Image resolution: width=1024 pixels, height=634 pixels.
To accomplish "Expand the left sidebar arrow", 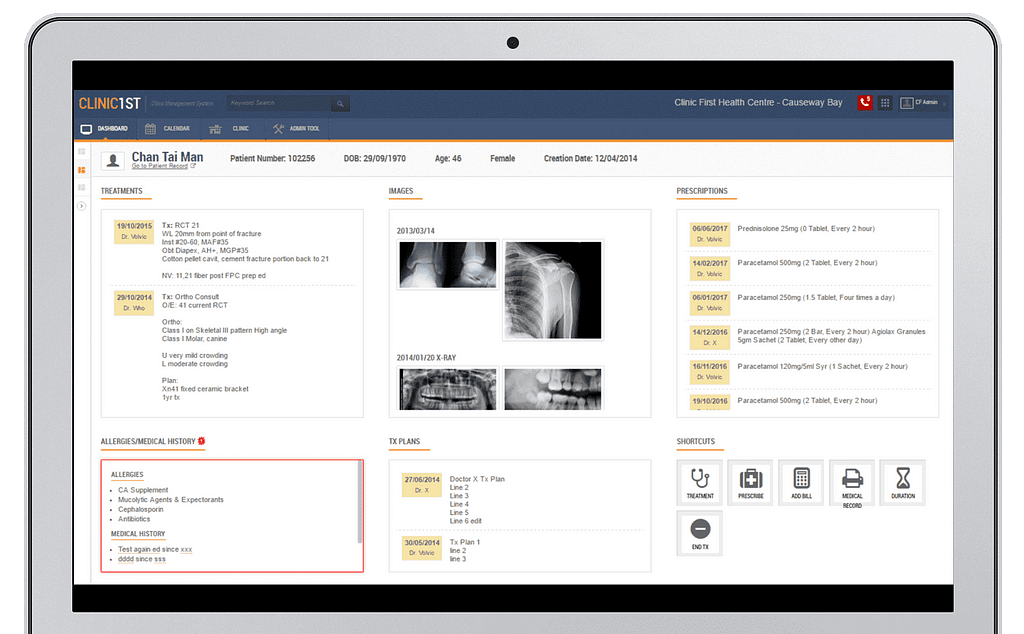I will tap(82, 206).
